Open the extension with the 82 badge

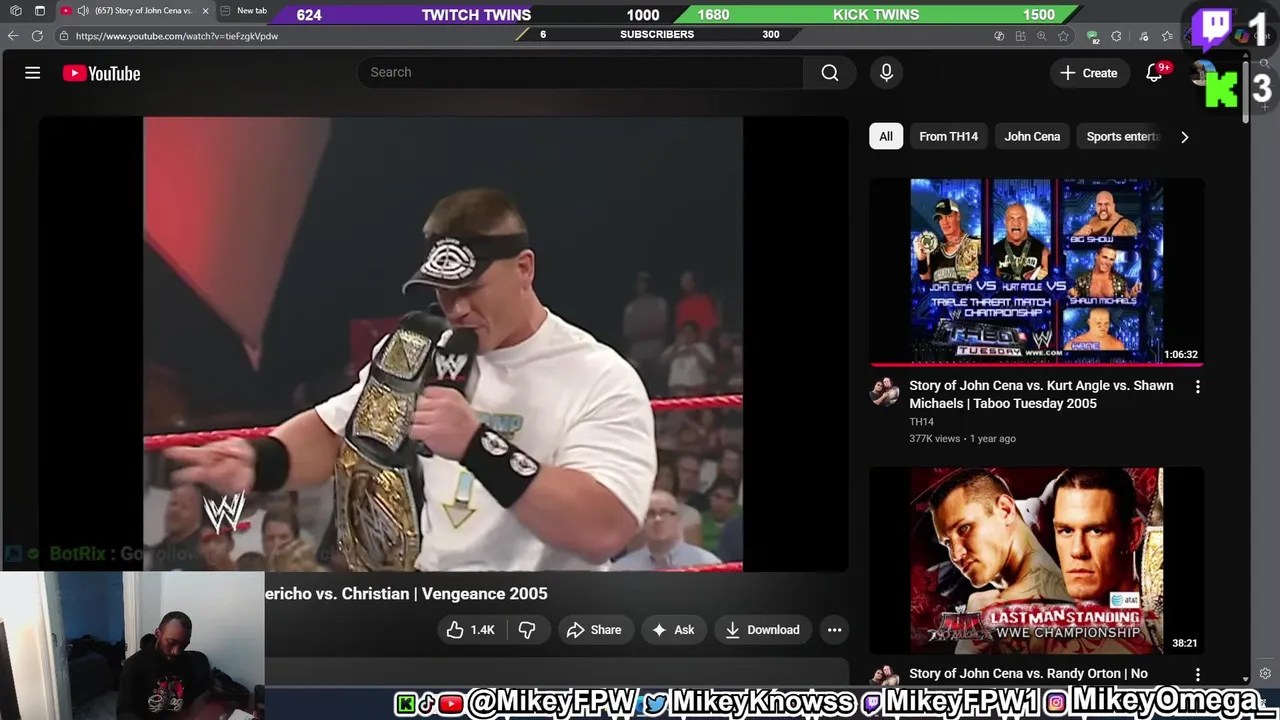pos(1093,37)
